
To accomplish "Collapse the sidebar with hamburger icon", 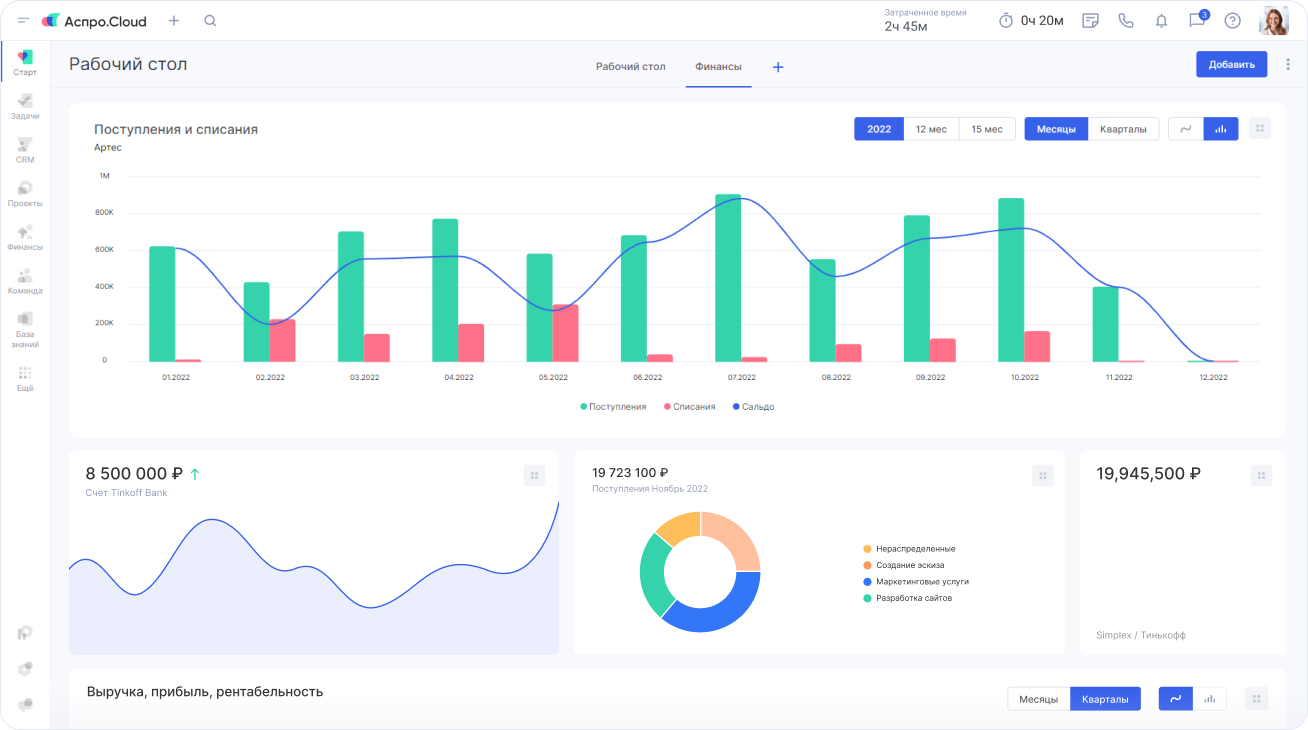I will click(23, 21).
